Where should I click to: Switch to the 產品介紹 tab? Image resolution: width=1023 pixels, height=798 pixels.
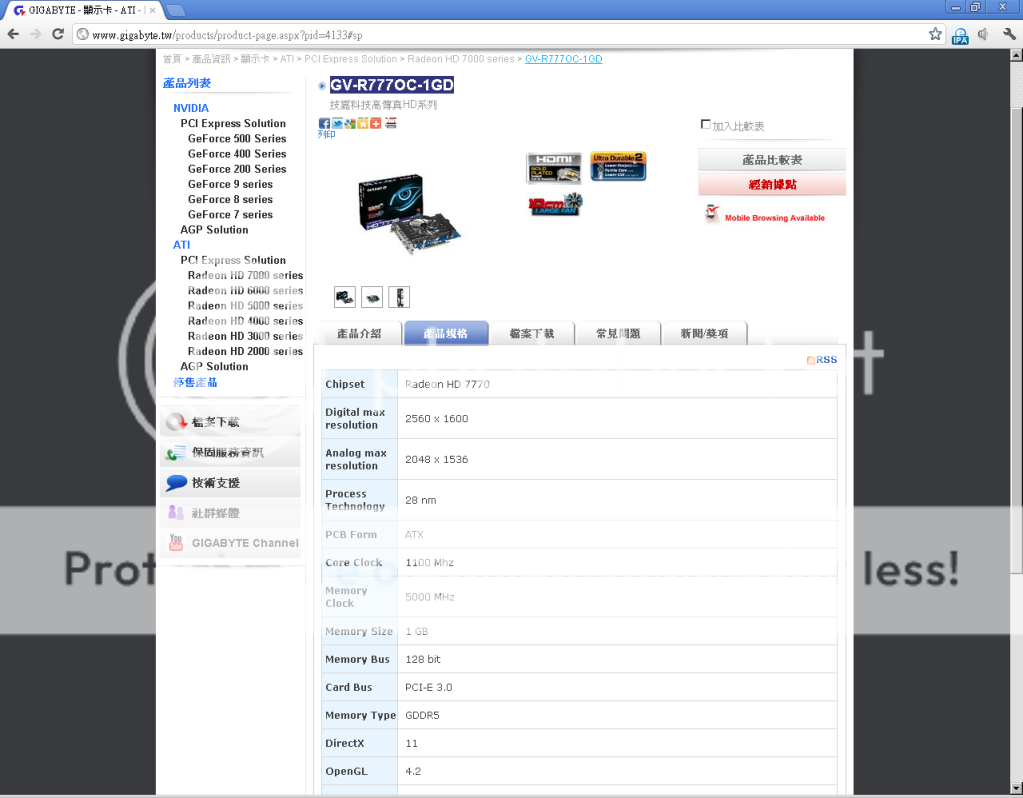coord(359,334)
